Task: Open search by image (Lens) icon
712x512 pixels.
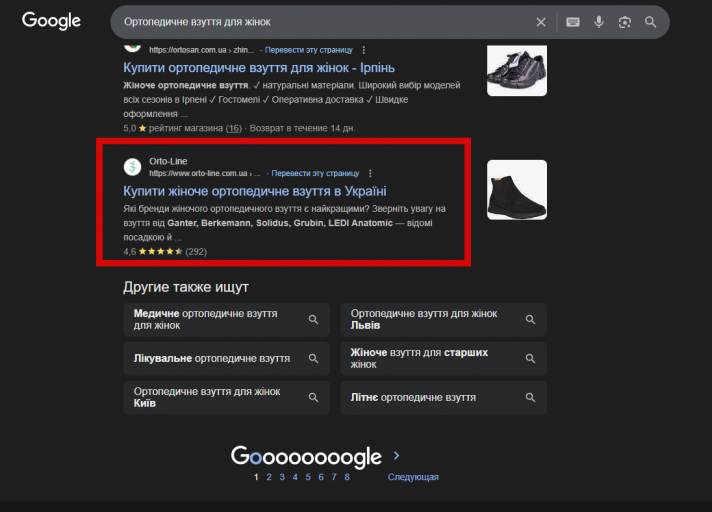Action: 625,22
